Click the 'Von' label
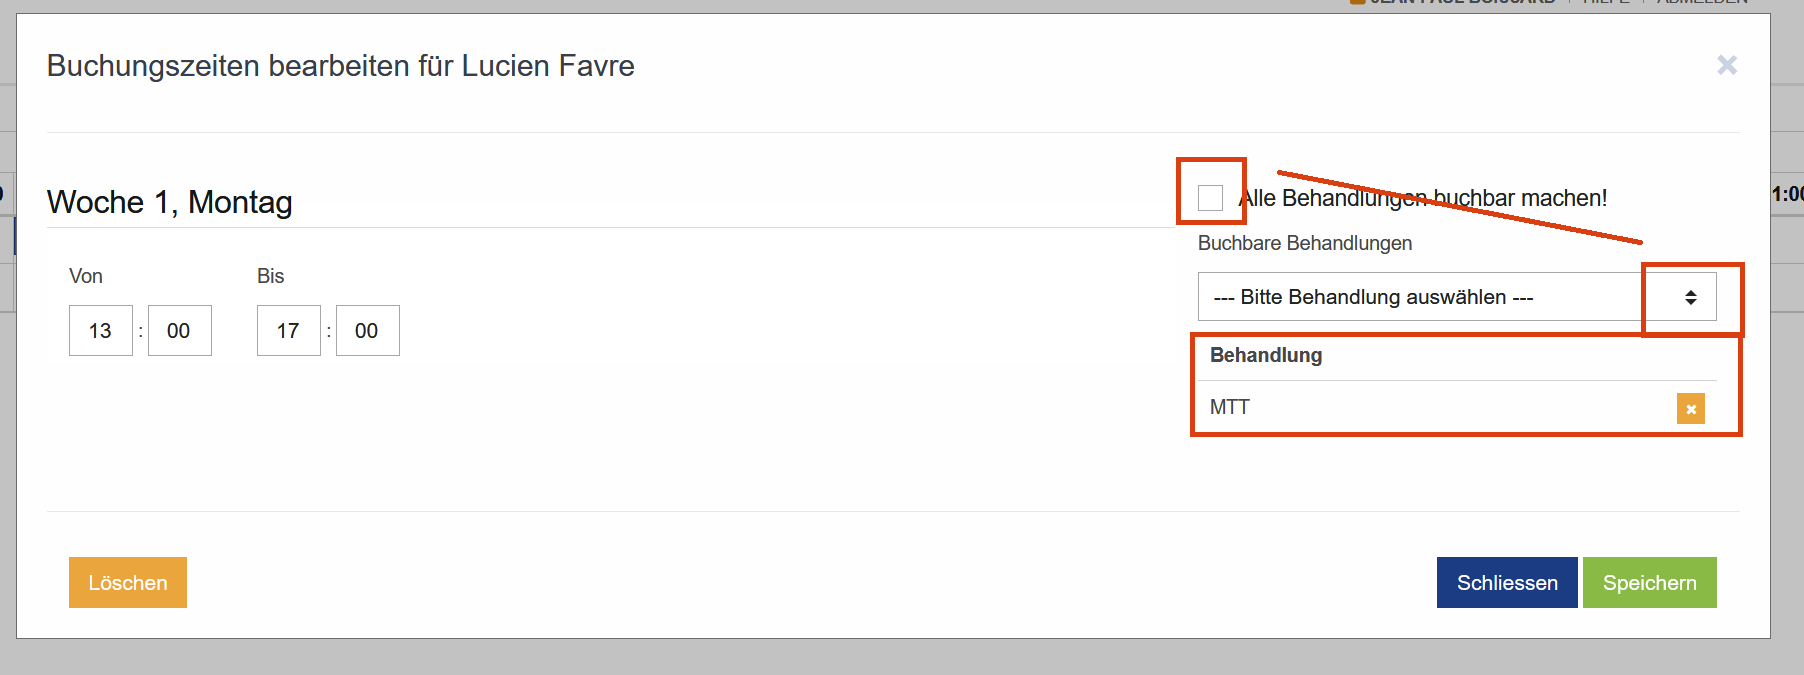 click(x=86, y=276)
